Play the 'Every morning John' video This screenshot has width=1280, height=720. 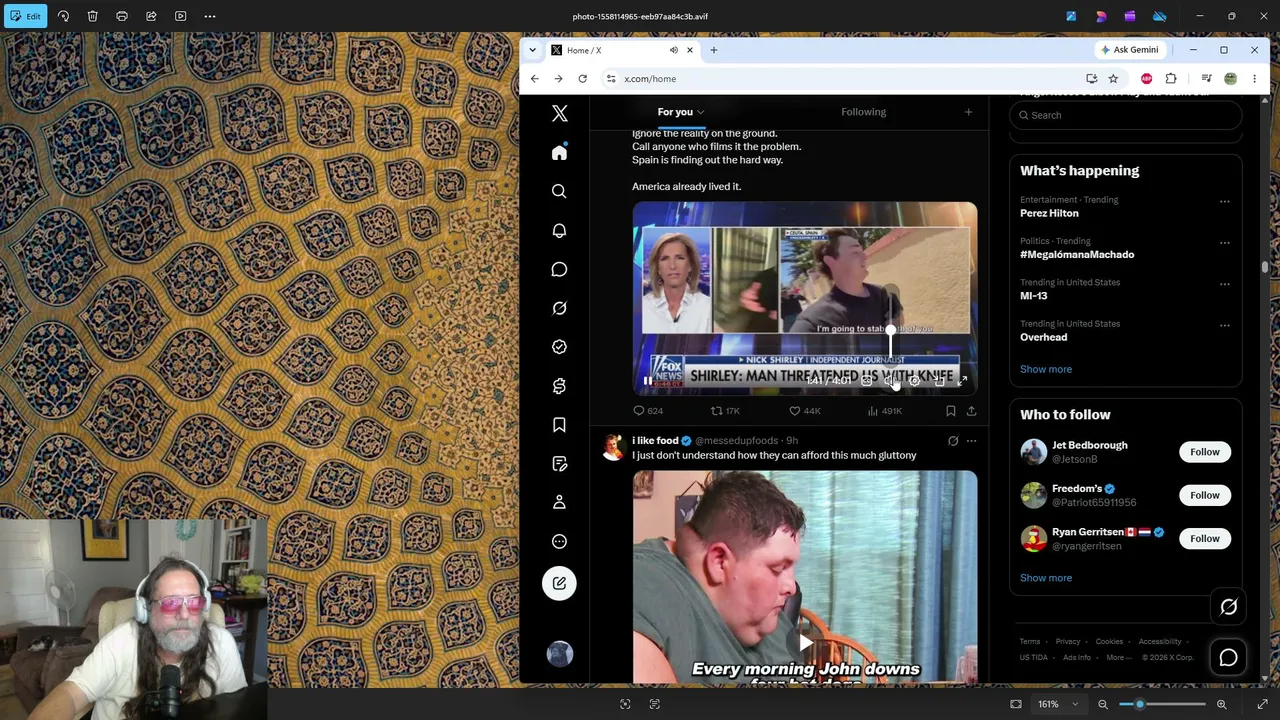pyautogui.click(x=805, y=645)
